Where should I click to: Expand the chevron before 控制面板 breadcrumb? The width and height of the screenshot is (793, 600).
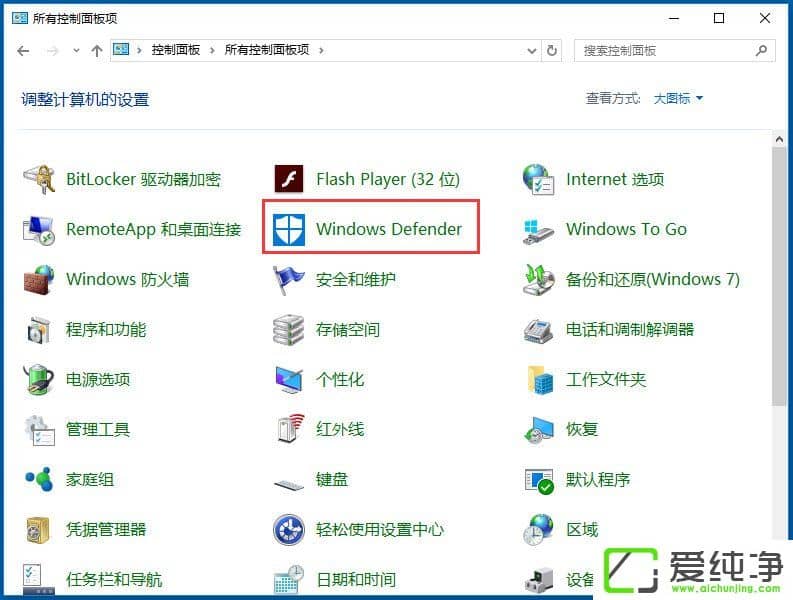(139, 50)
